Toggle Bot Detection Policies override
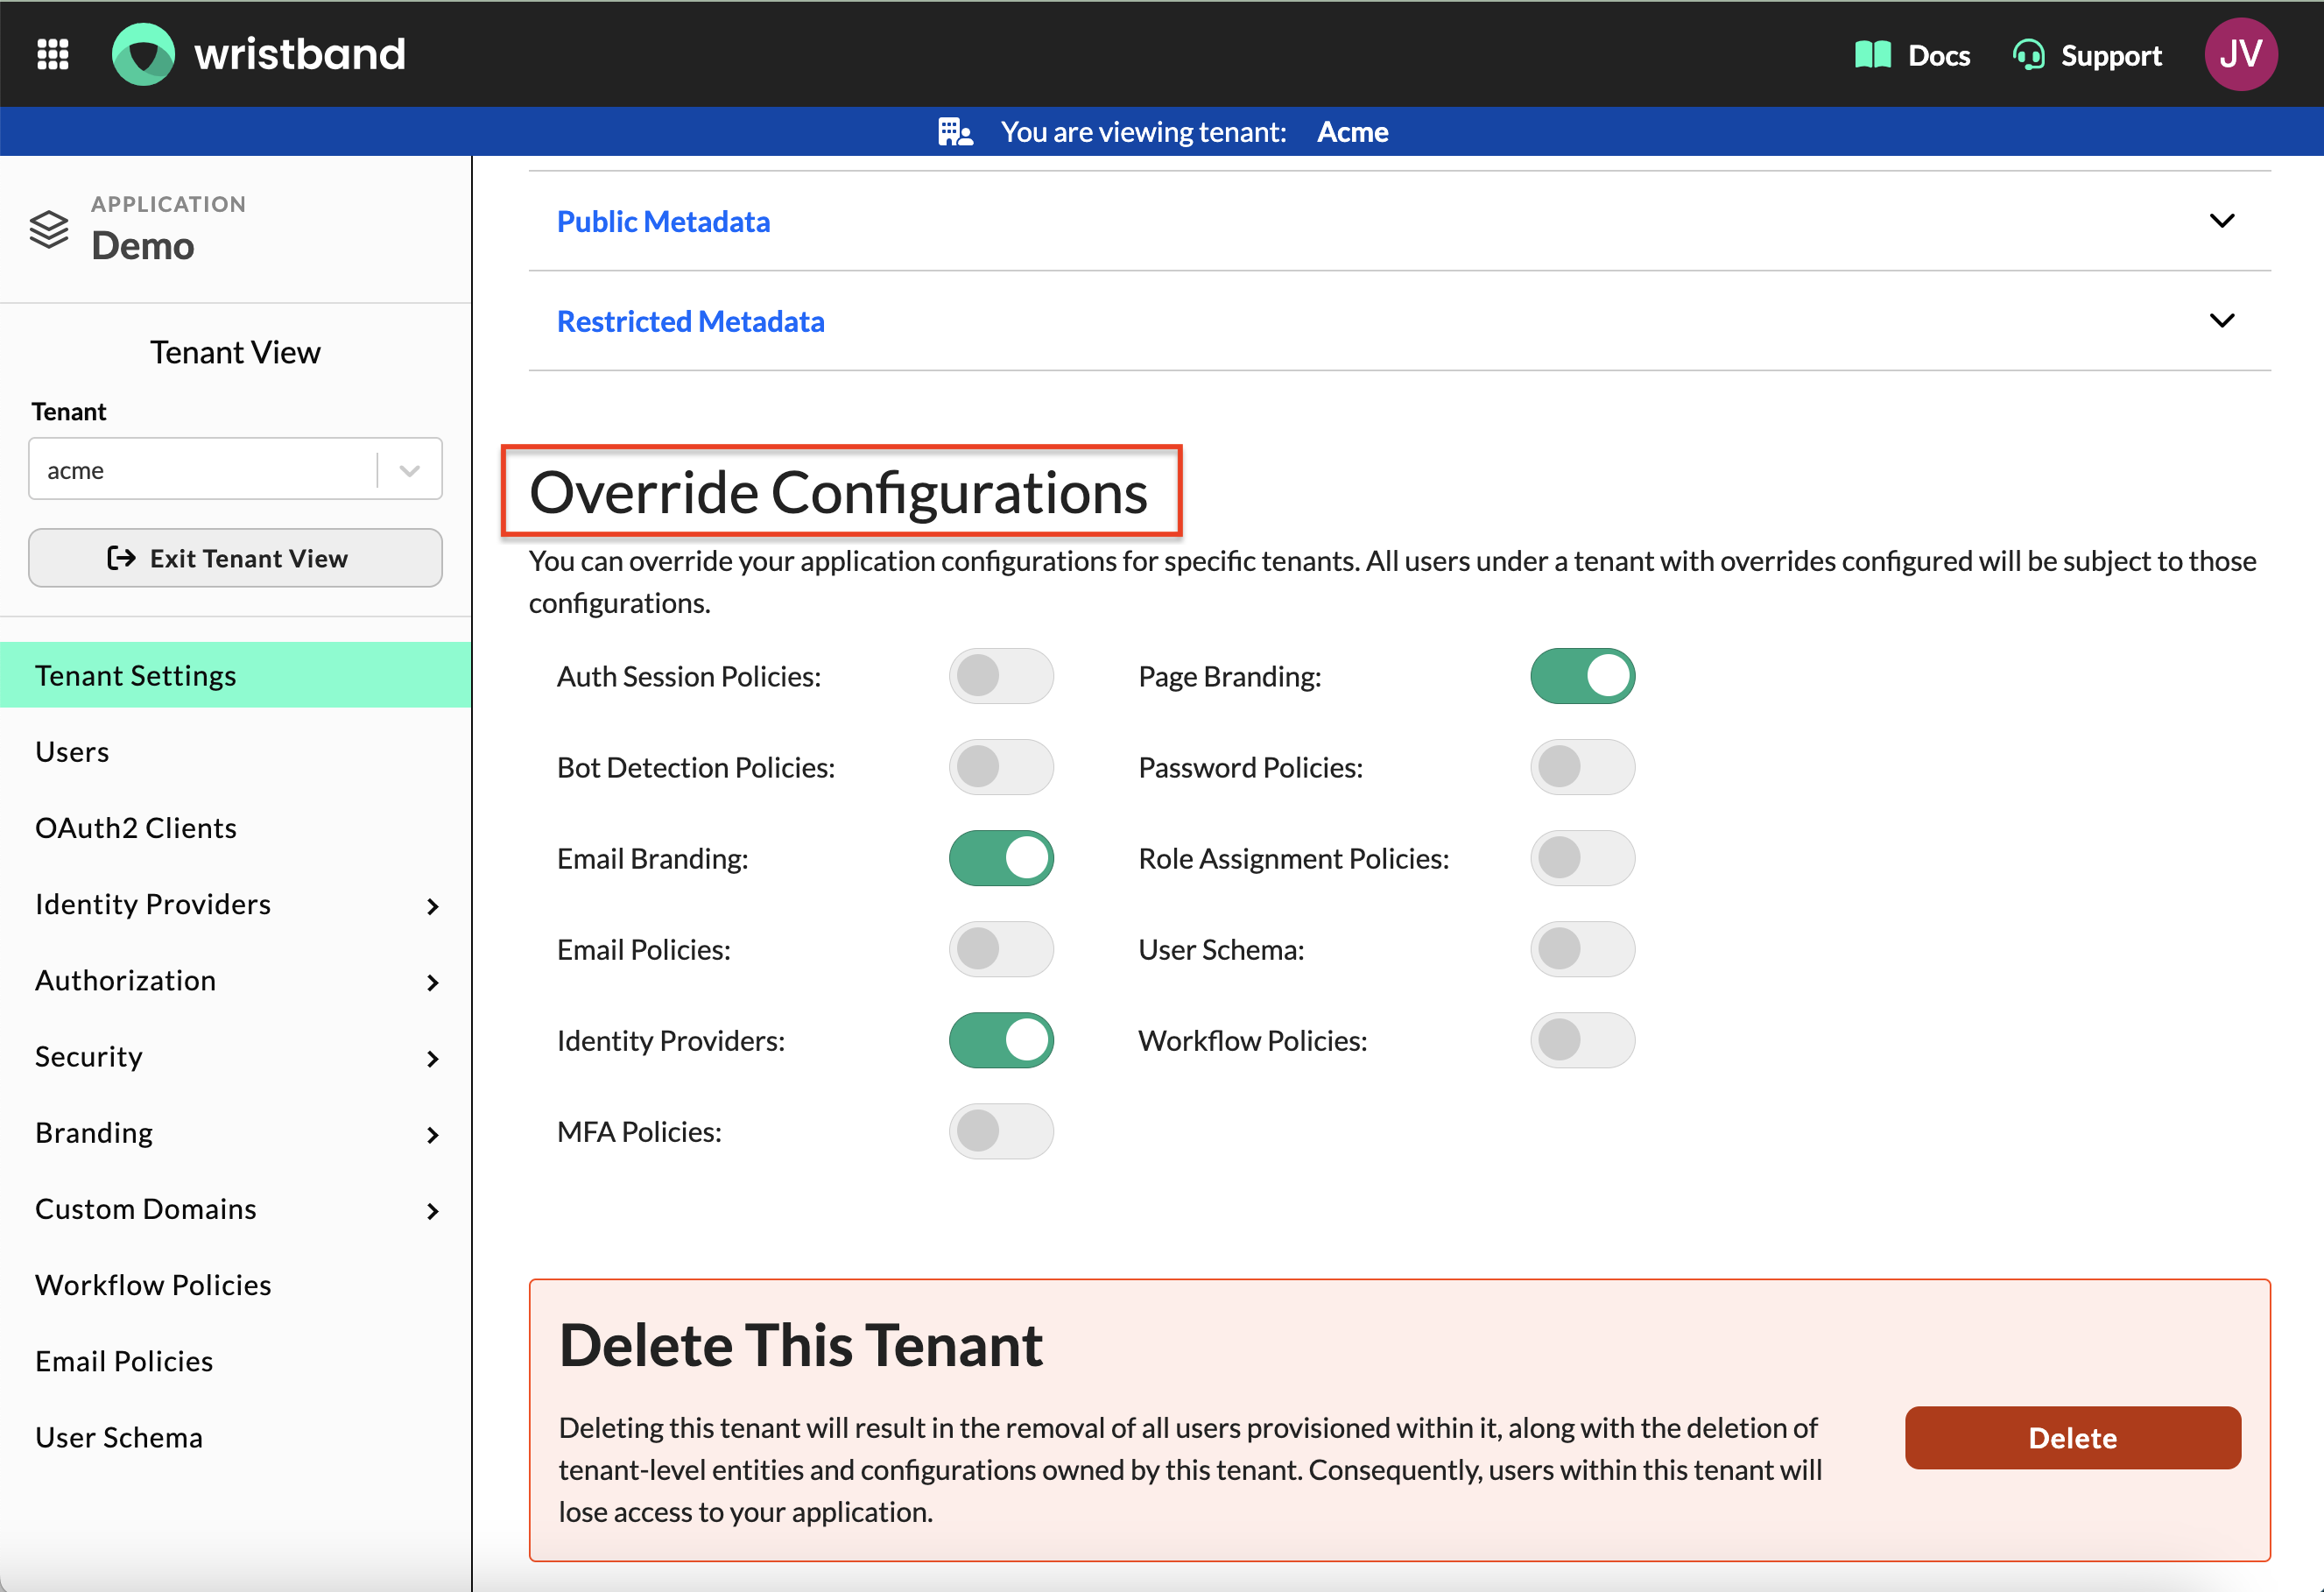Screen dimensions: 2324x1592 point(1001,767)
